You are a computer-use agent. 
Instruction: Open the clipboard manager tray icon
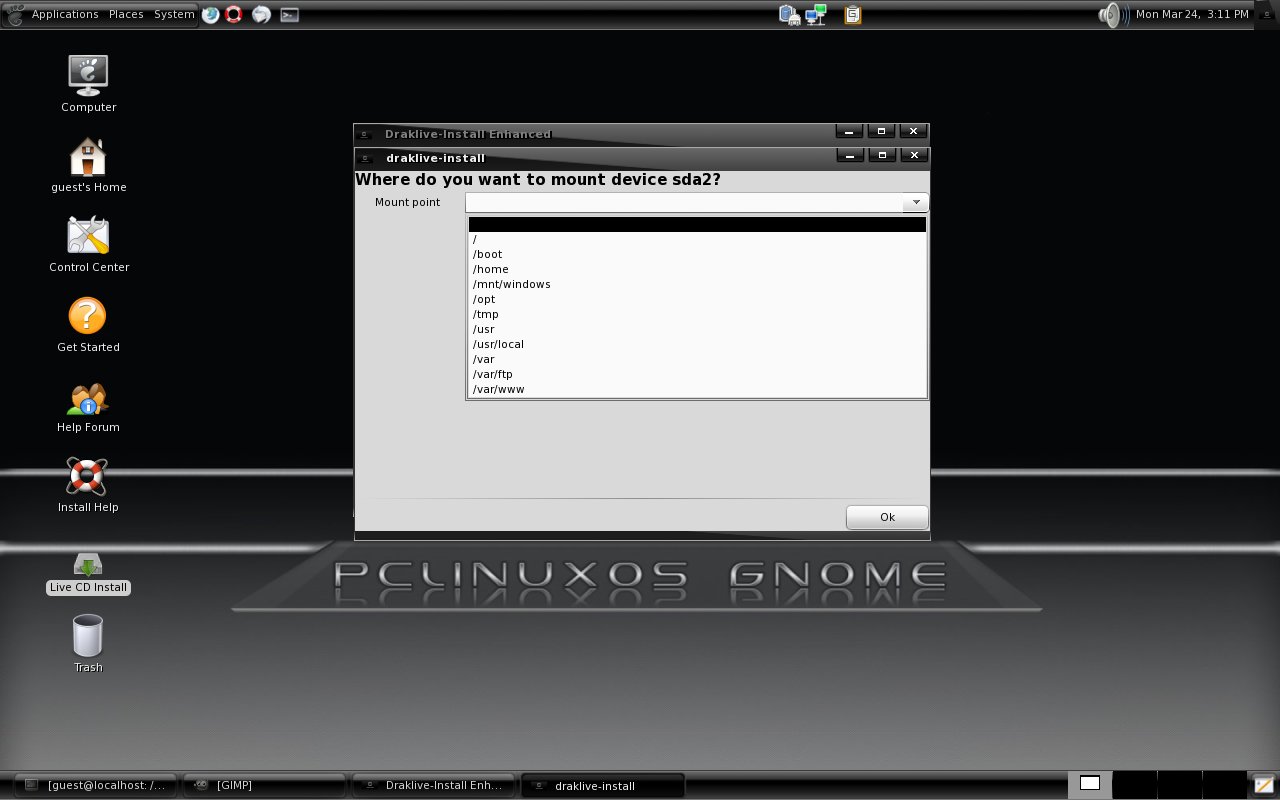pyautogui.click(x=852, y=14)
